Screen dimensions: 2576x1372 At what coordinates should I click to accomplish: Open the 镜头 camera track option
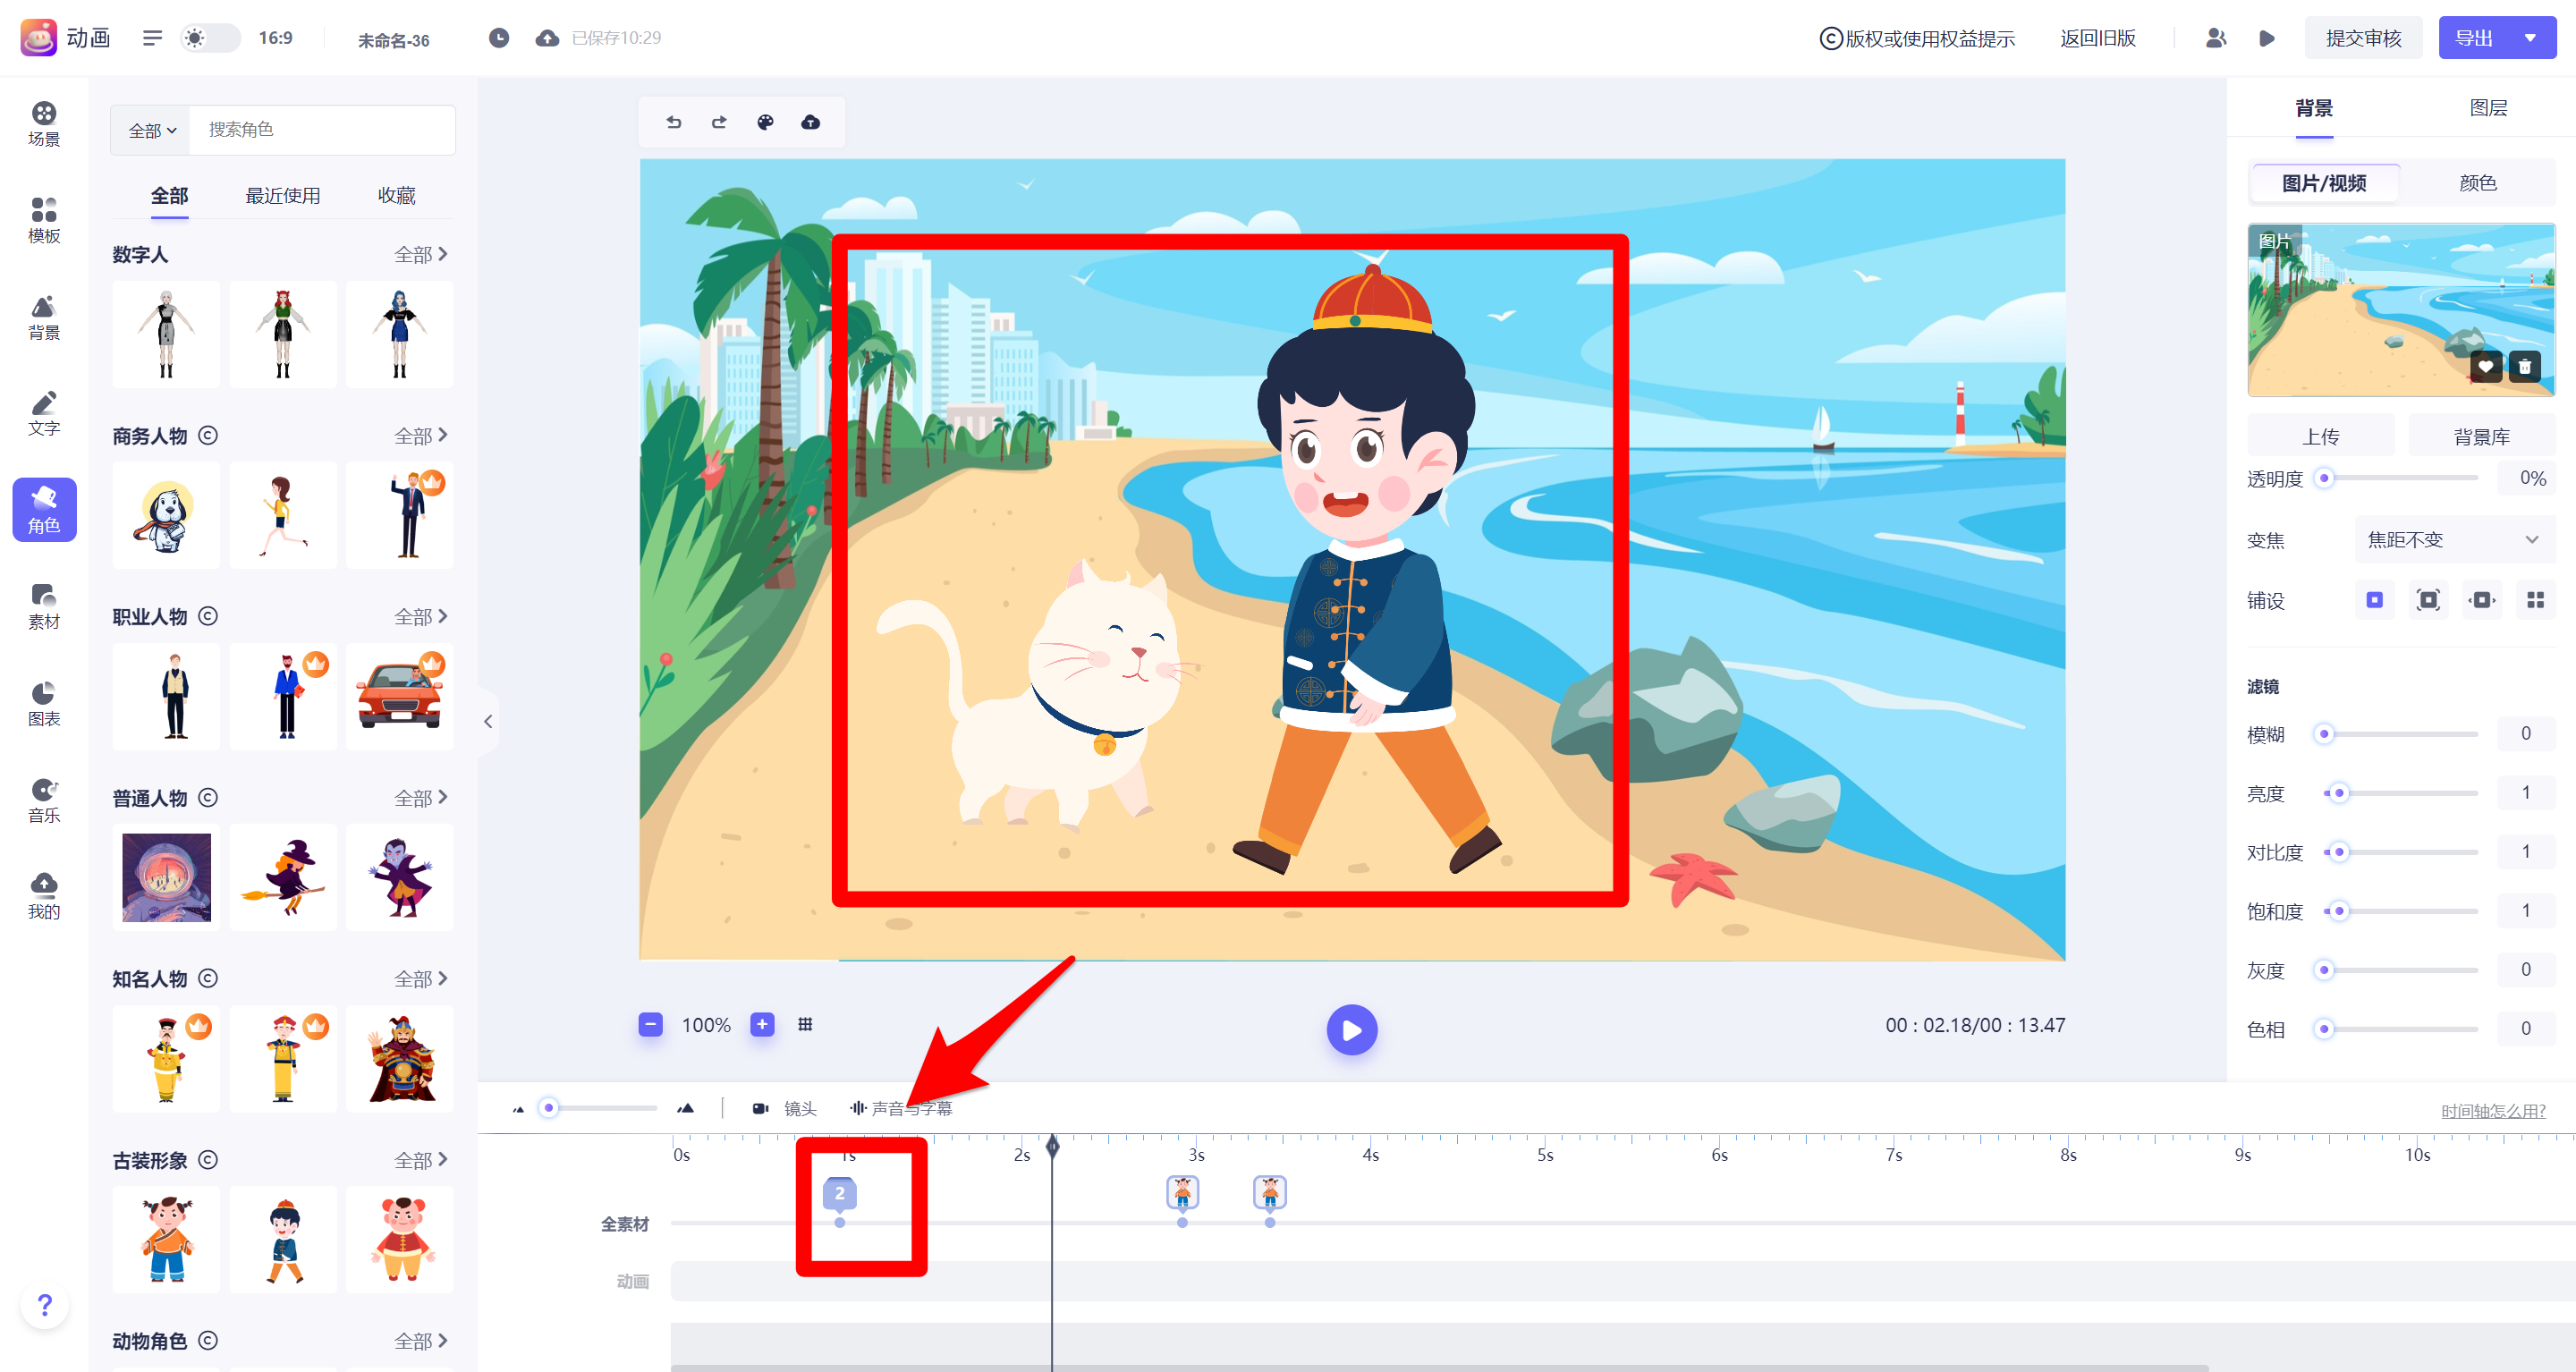tap(784, 1108)
